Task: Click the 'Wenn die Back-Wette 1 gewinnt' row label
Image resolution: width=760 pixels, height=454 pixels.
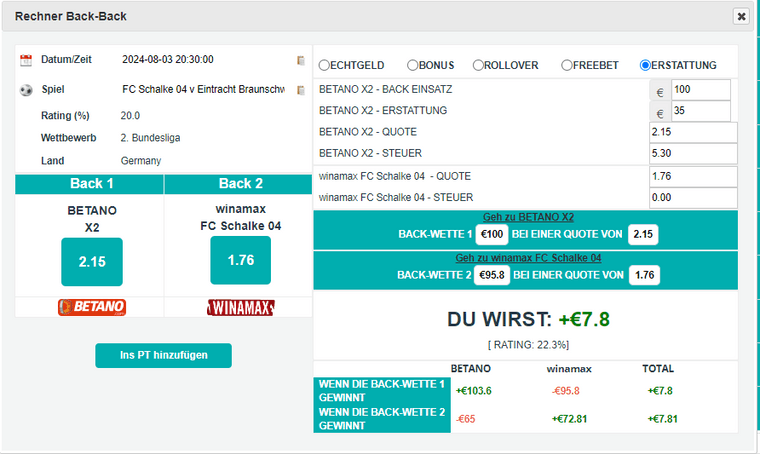Action: pyautogui.click(x=382, y=391)
